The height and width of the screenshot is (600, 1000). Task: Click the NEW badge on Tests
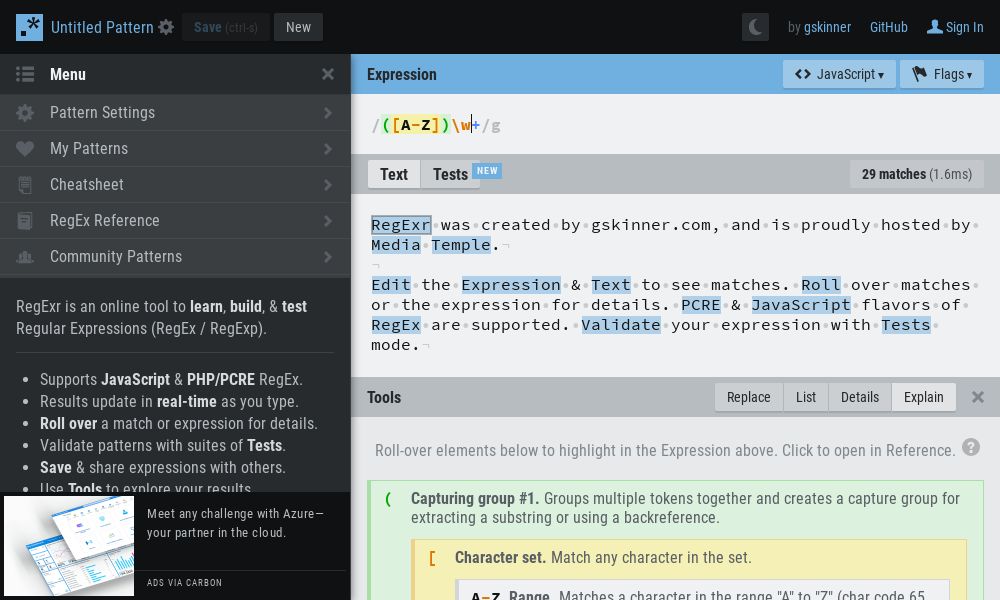point(487,171)
